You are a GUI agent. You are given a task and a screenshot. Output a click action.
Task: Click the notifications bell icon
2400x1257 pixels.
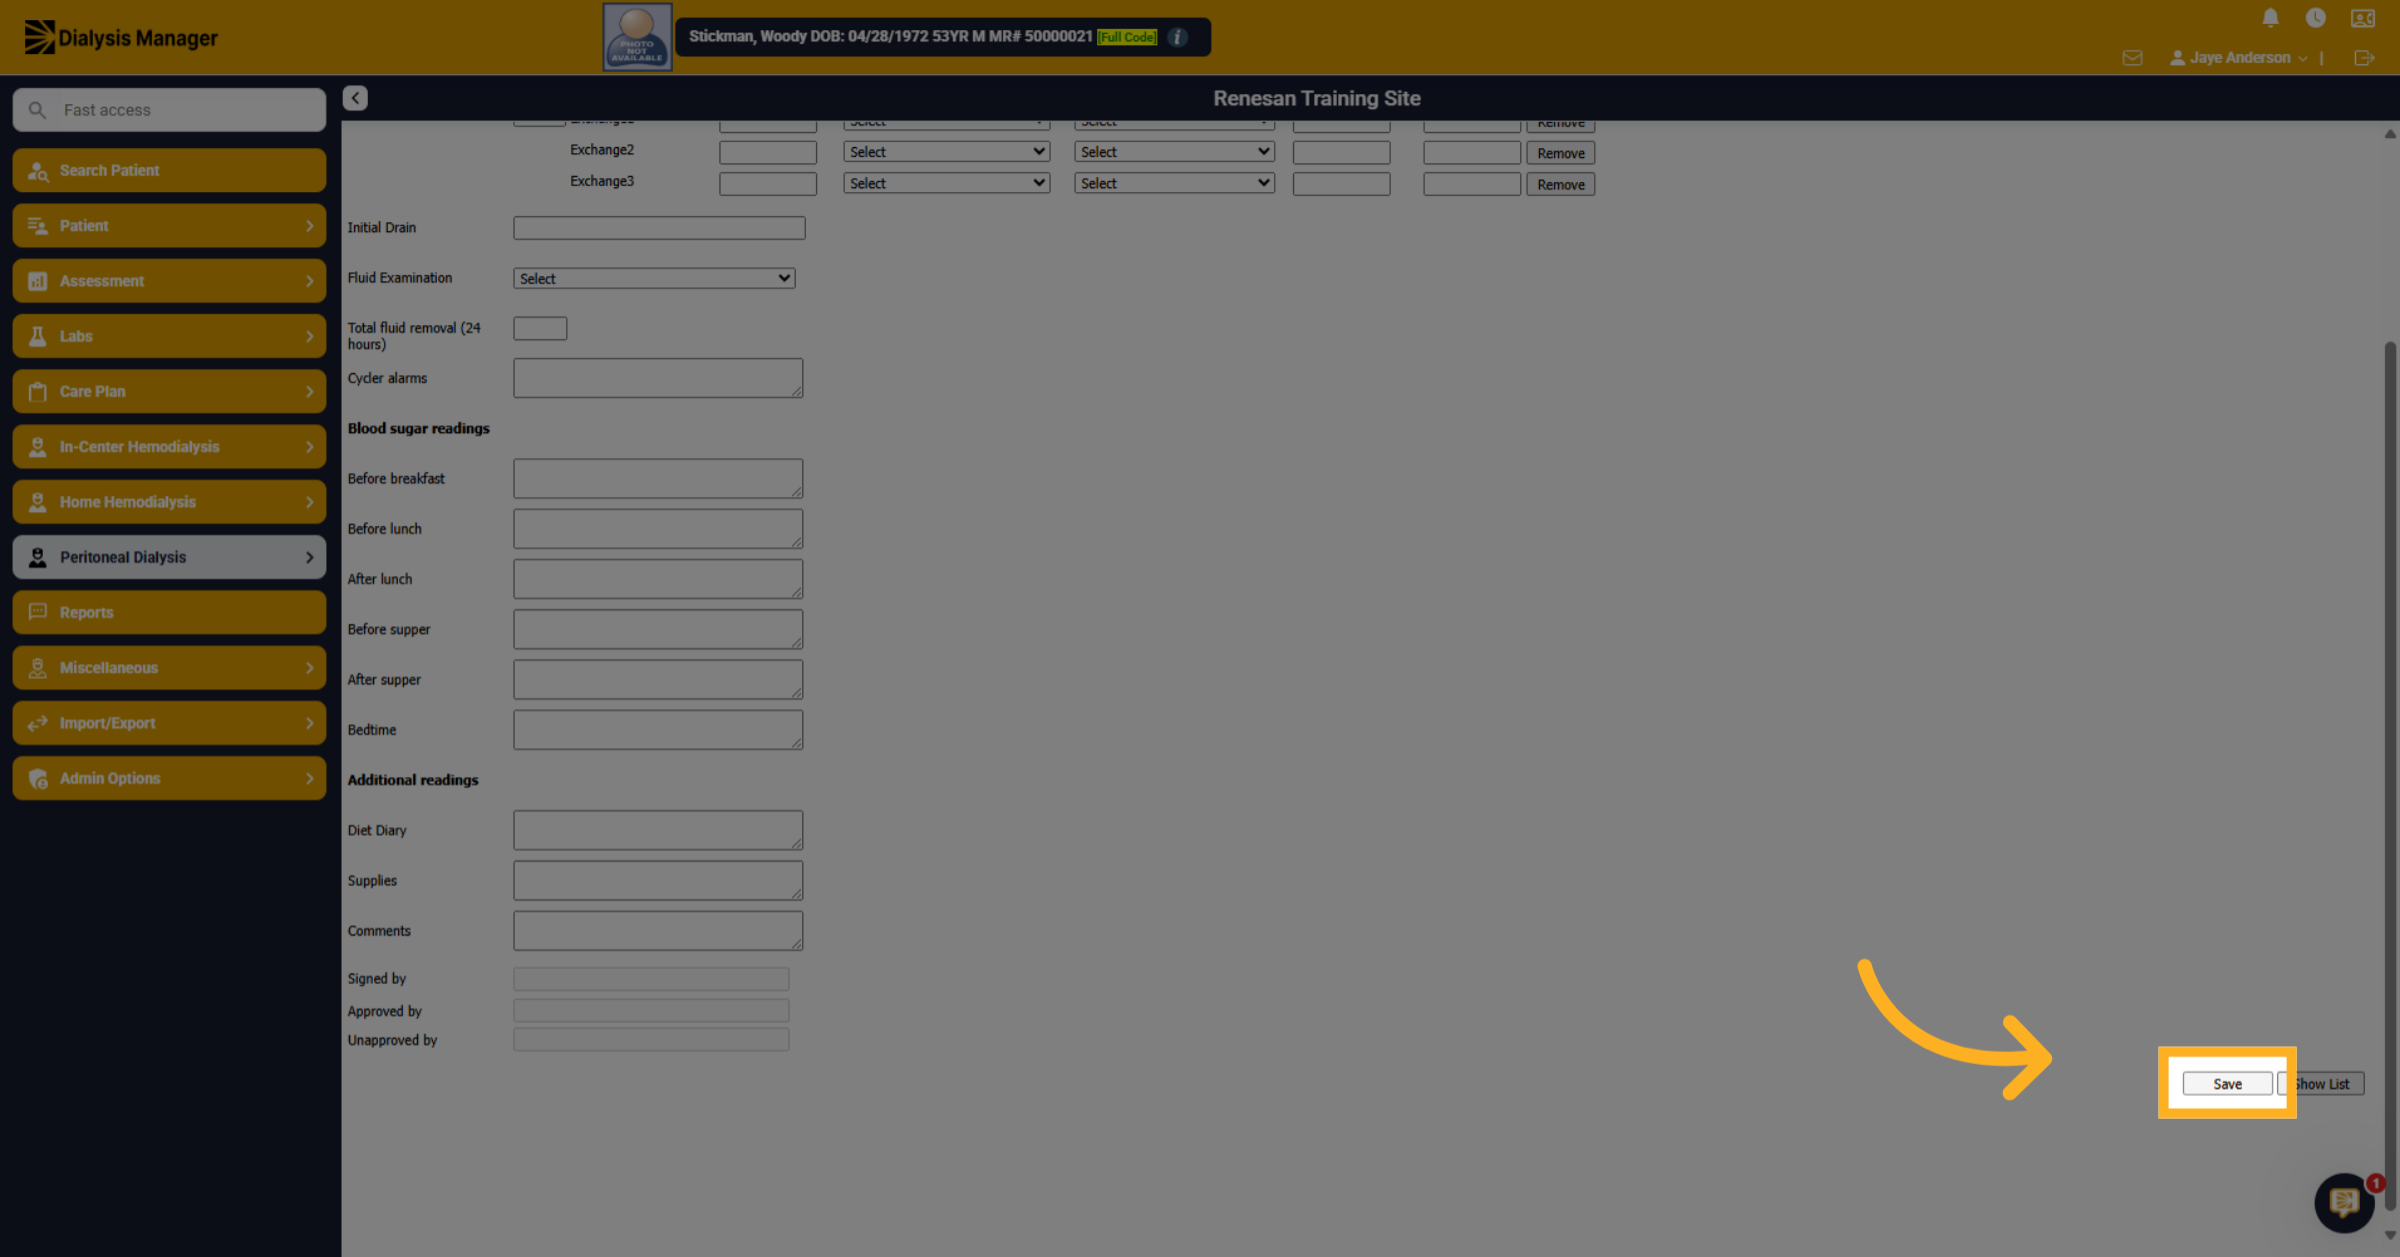pyautogui.click(x=2270, y=18)
